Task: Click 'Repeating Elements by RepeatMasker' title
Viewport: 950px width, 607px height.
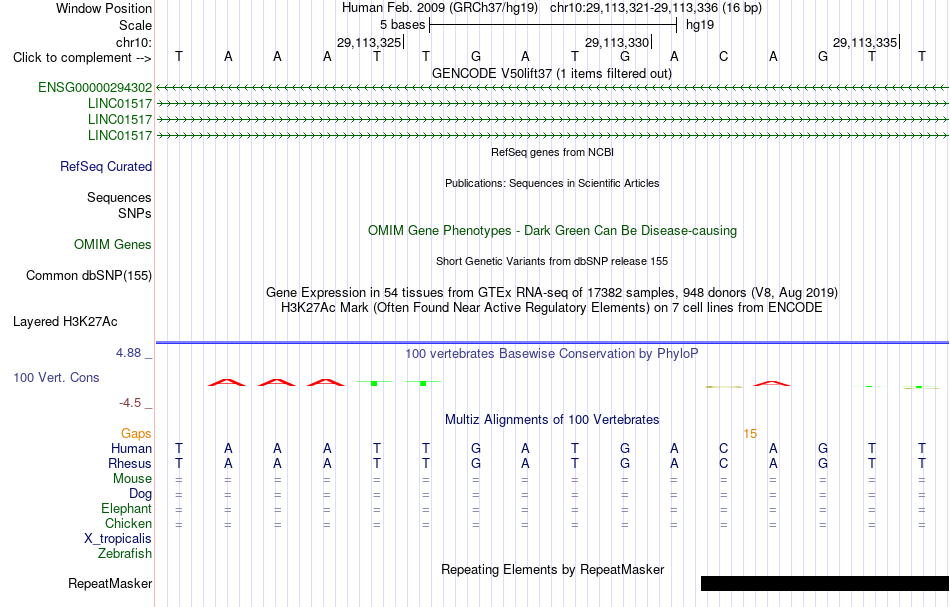Action: pyautogui.click(x=553, y=569)
